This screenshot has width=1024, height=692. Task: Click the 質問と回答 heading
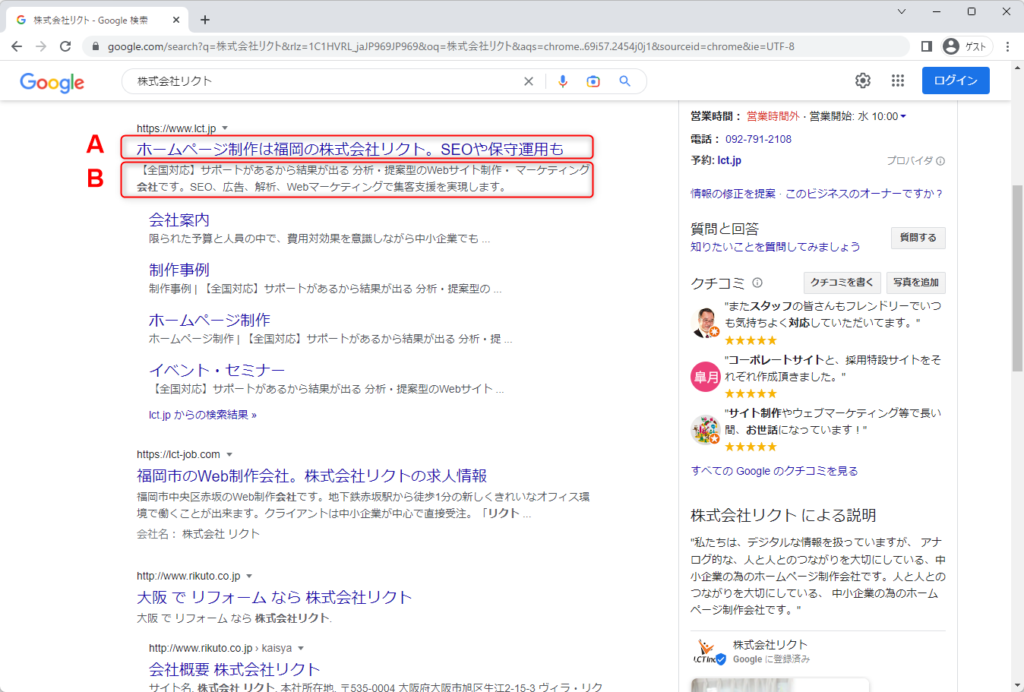pos(725,228)
